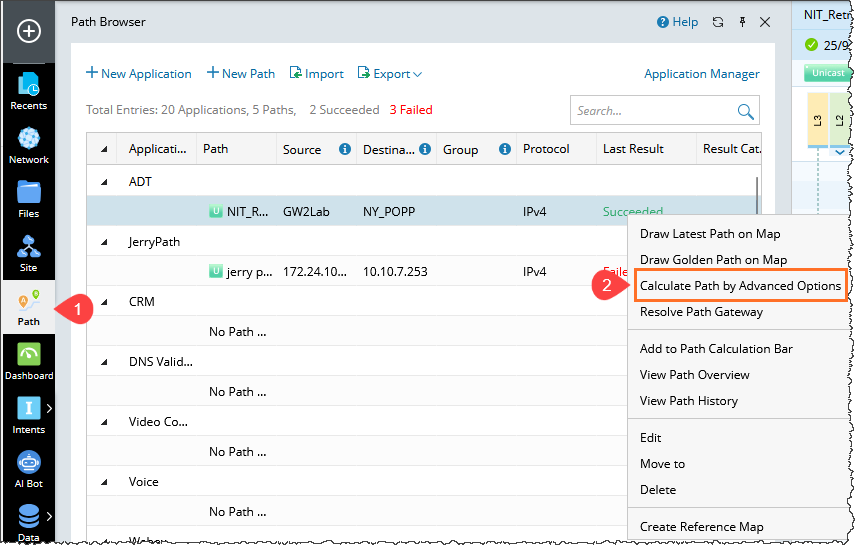Collapse the Voice application group

click(104, 482)
